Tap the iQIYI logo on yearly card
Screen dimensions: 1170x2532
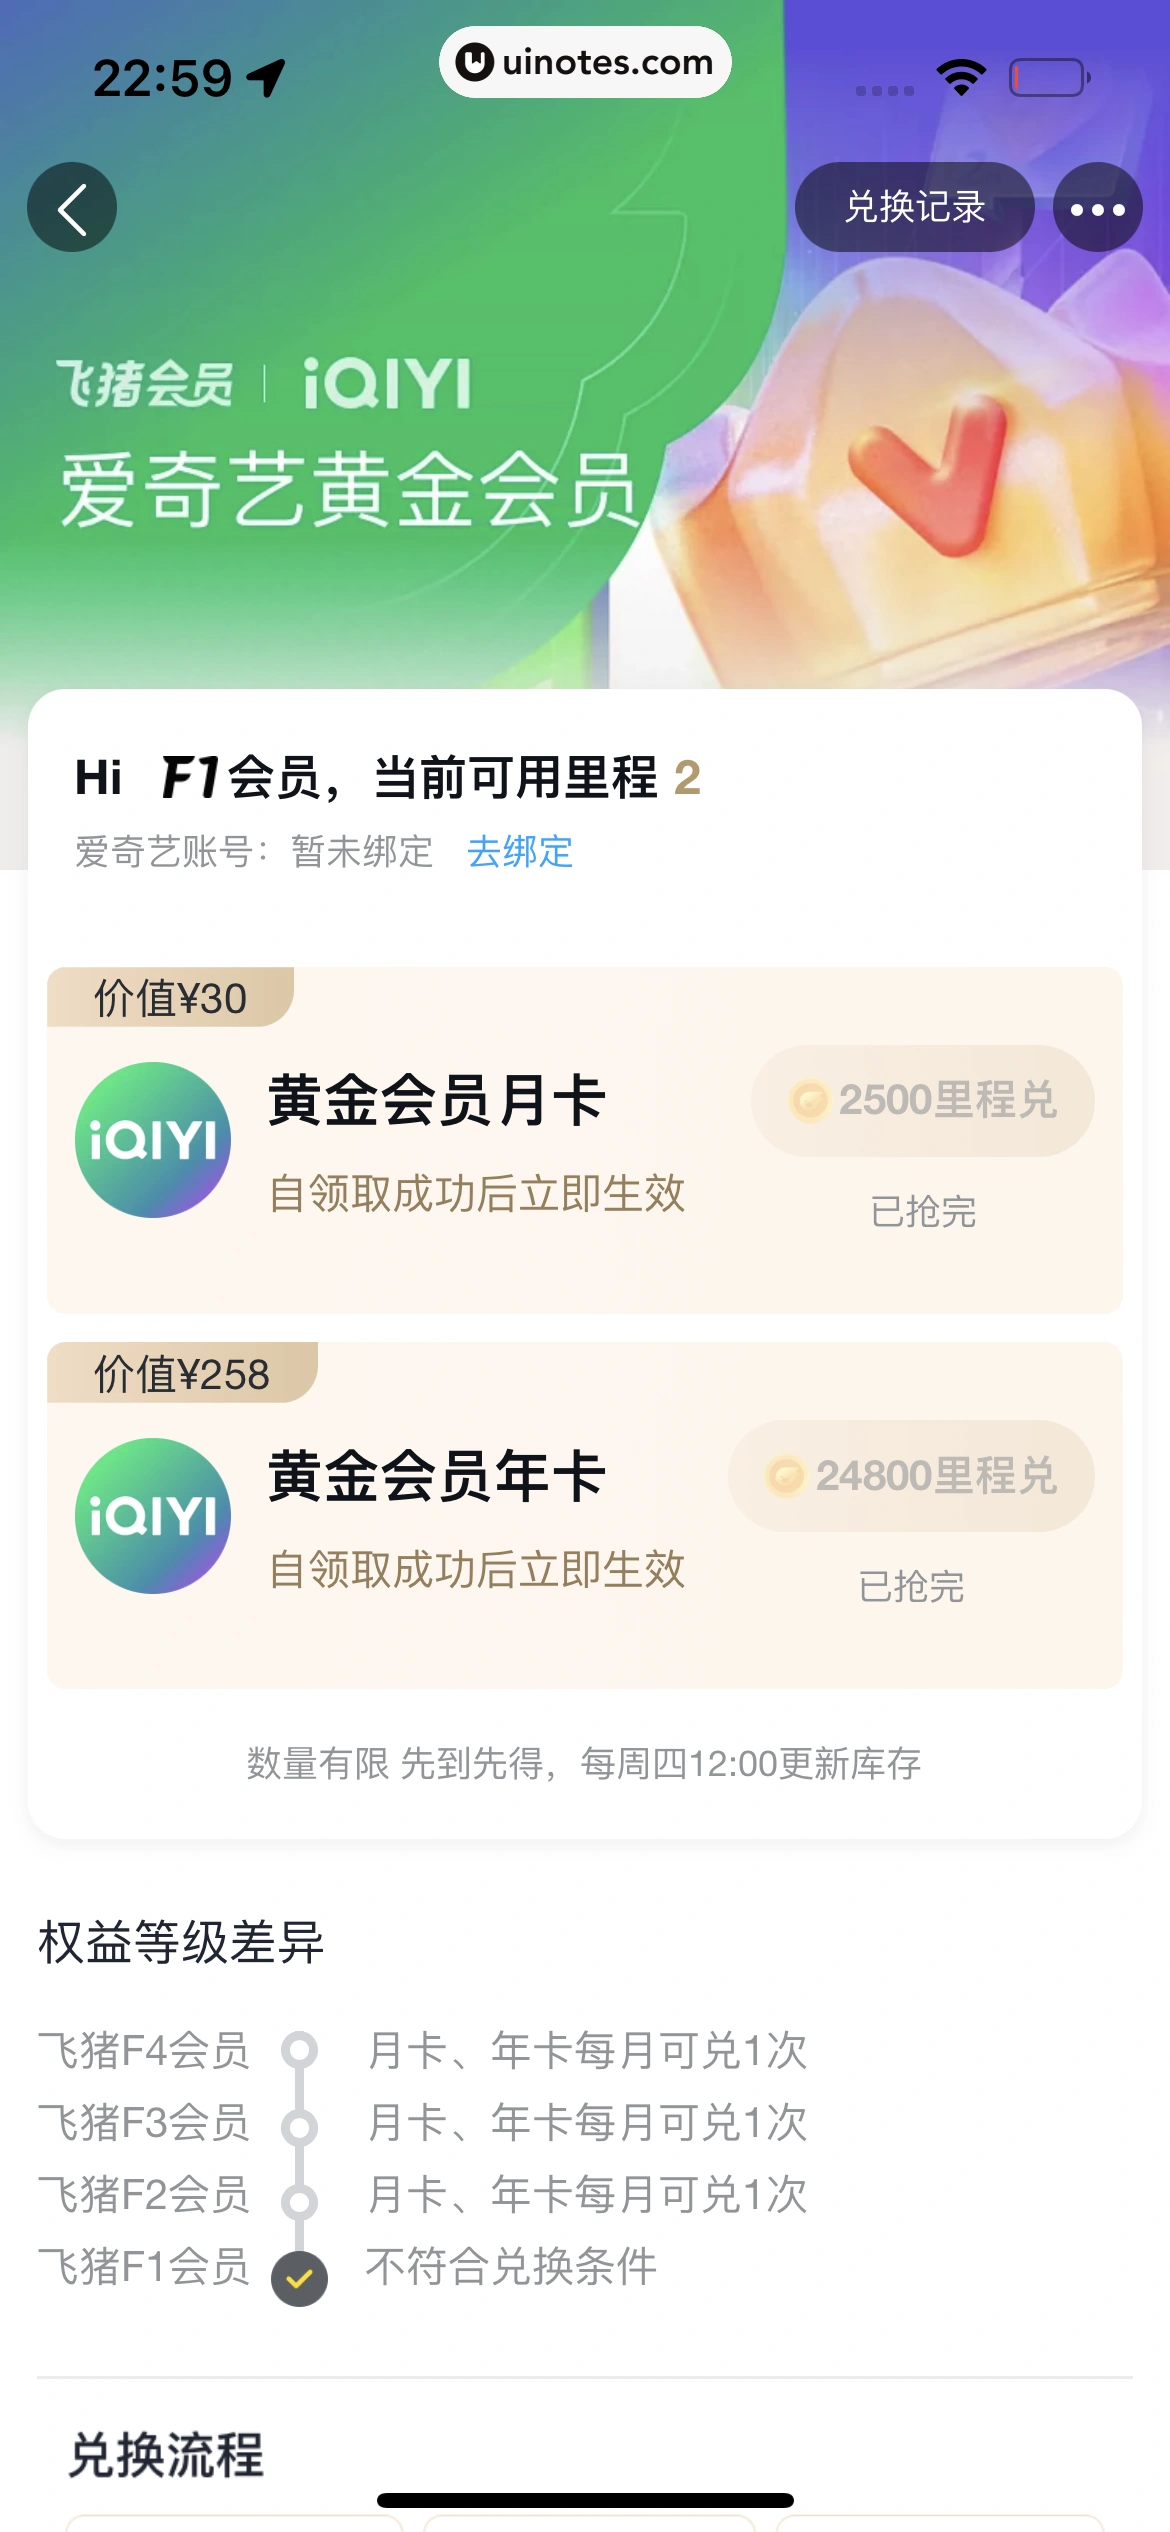point(153,1516)
